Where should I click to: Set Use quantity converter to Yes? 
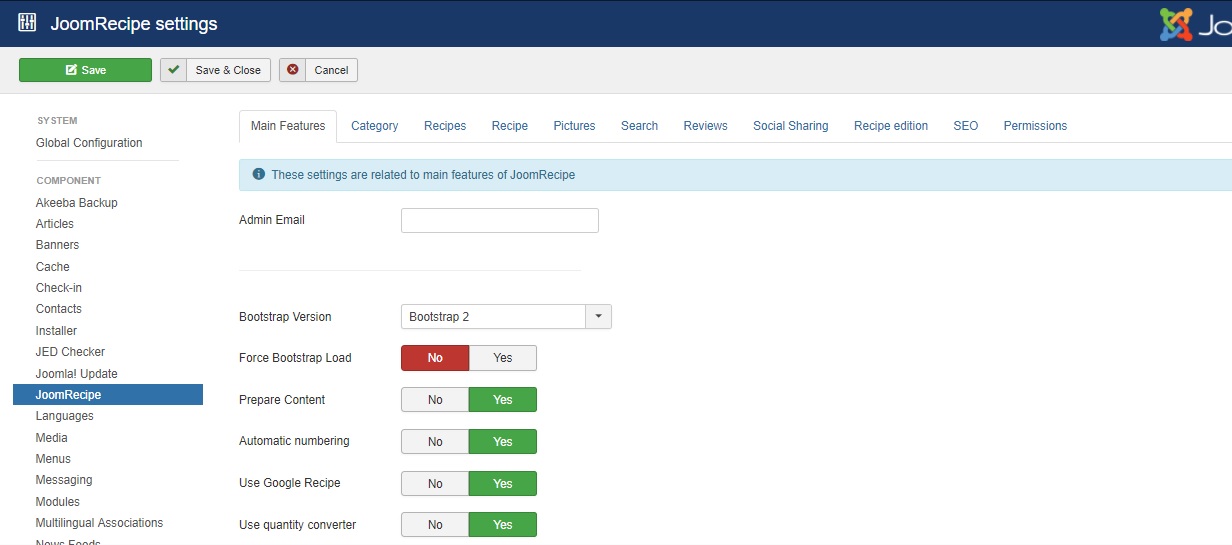(x=503, y=525)
